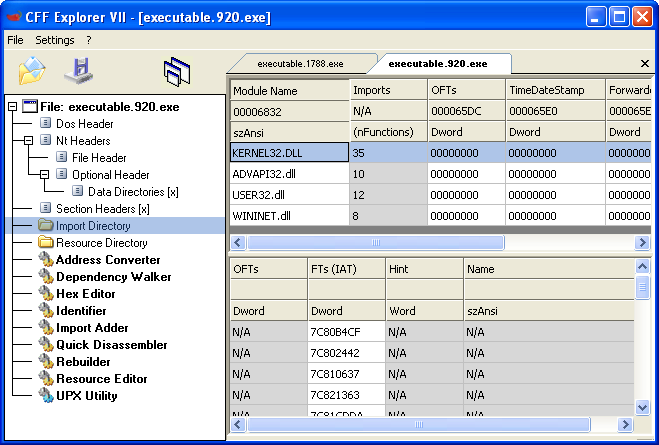Open the Settings menu
Screen dimensions: 659x445
pyautogui.click(x=54, y=40)
